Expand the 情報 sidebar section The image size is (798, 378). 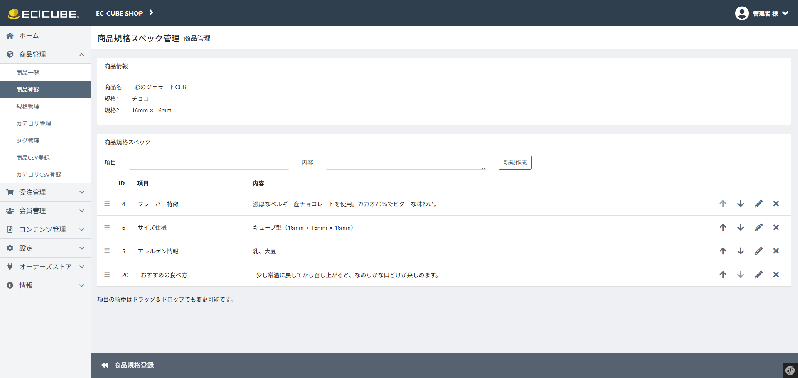45,285
